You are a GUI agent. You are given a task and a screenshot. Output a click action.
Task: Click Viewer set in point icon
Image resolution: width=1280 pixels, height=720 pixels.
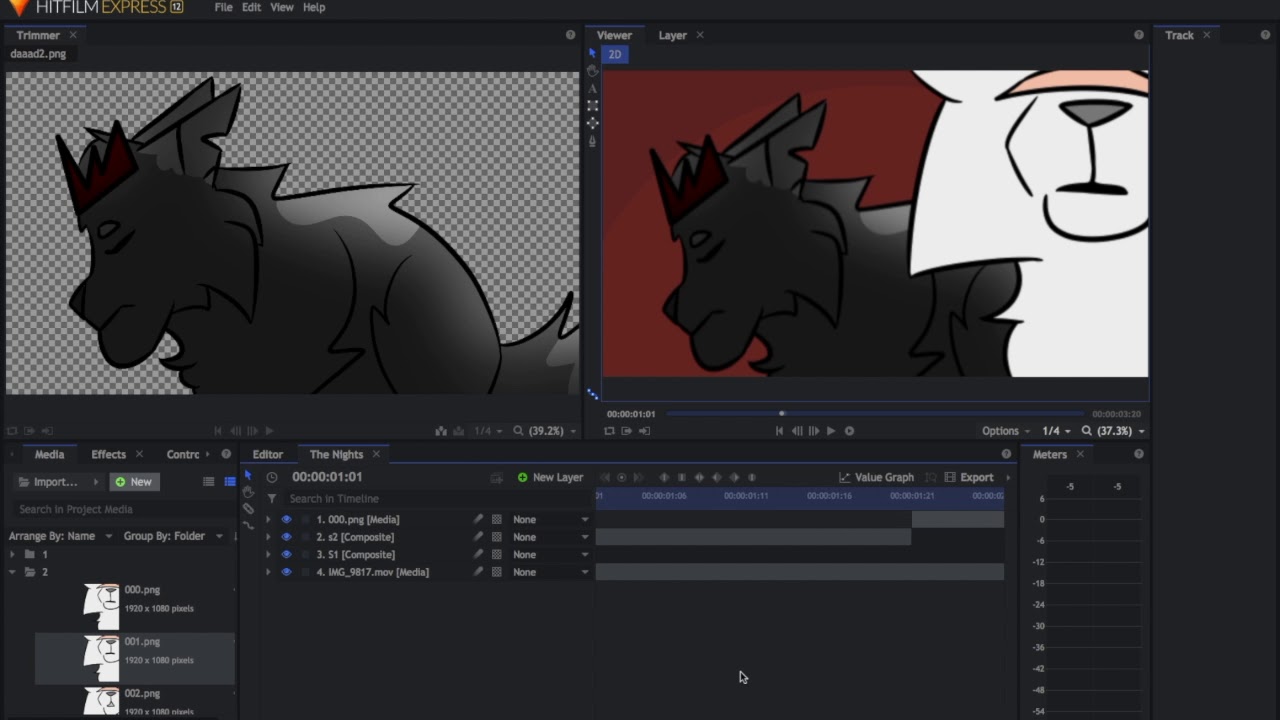(626, 431)
